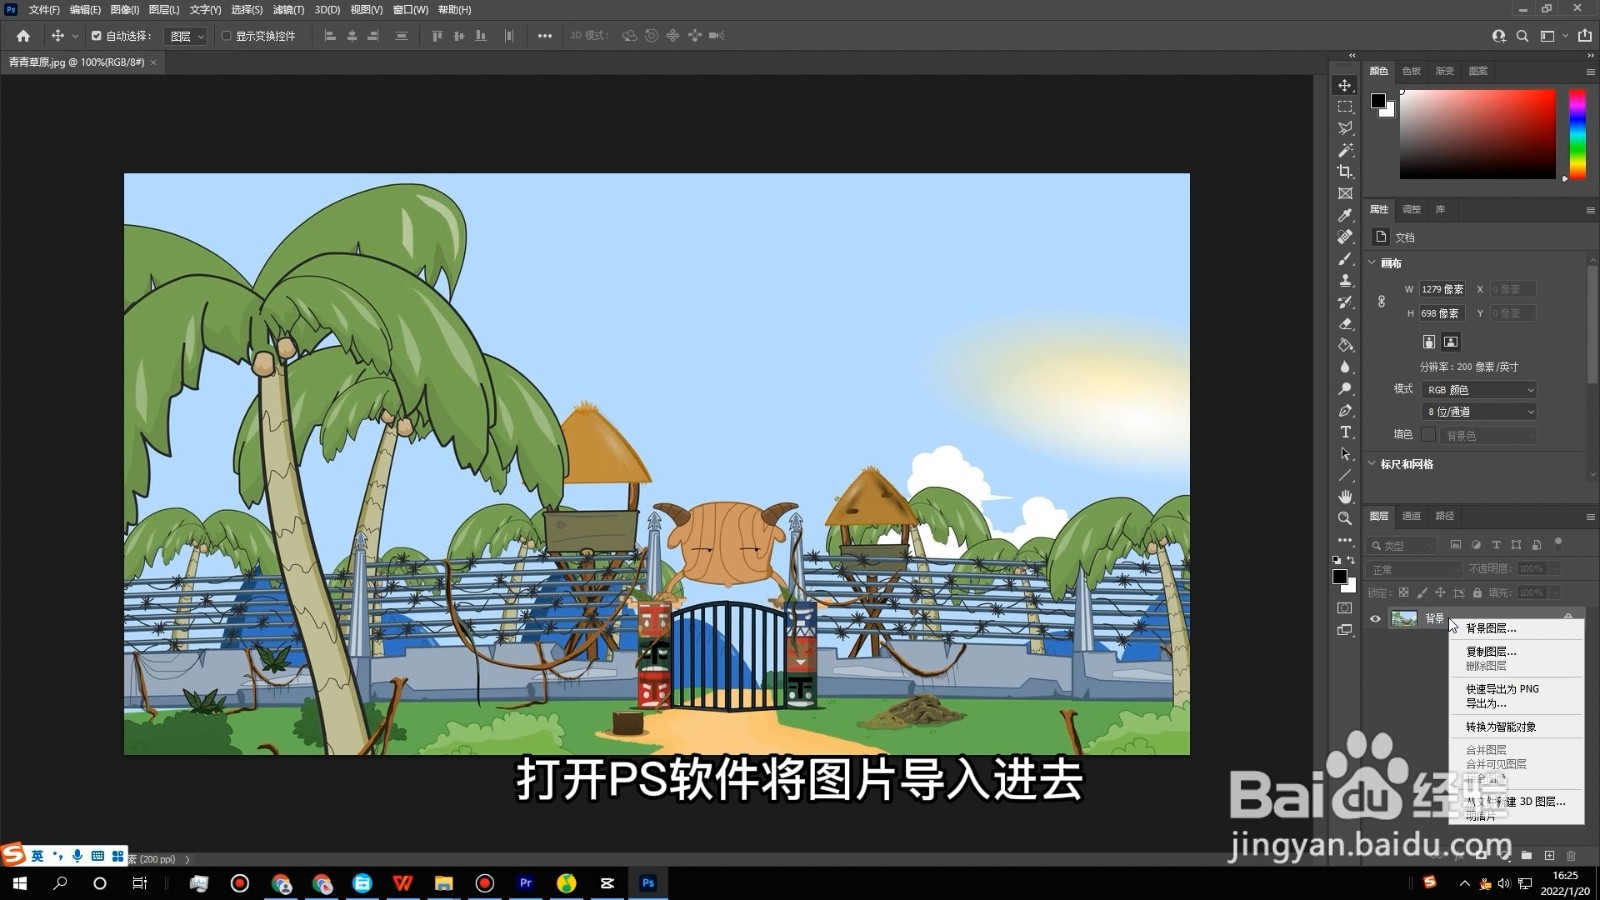1600x900 pixels.
Task: Enable the 显示变换控件 checkbox
Action: [x=226, y=36]
